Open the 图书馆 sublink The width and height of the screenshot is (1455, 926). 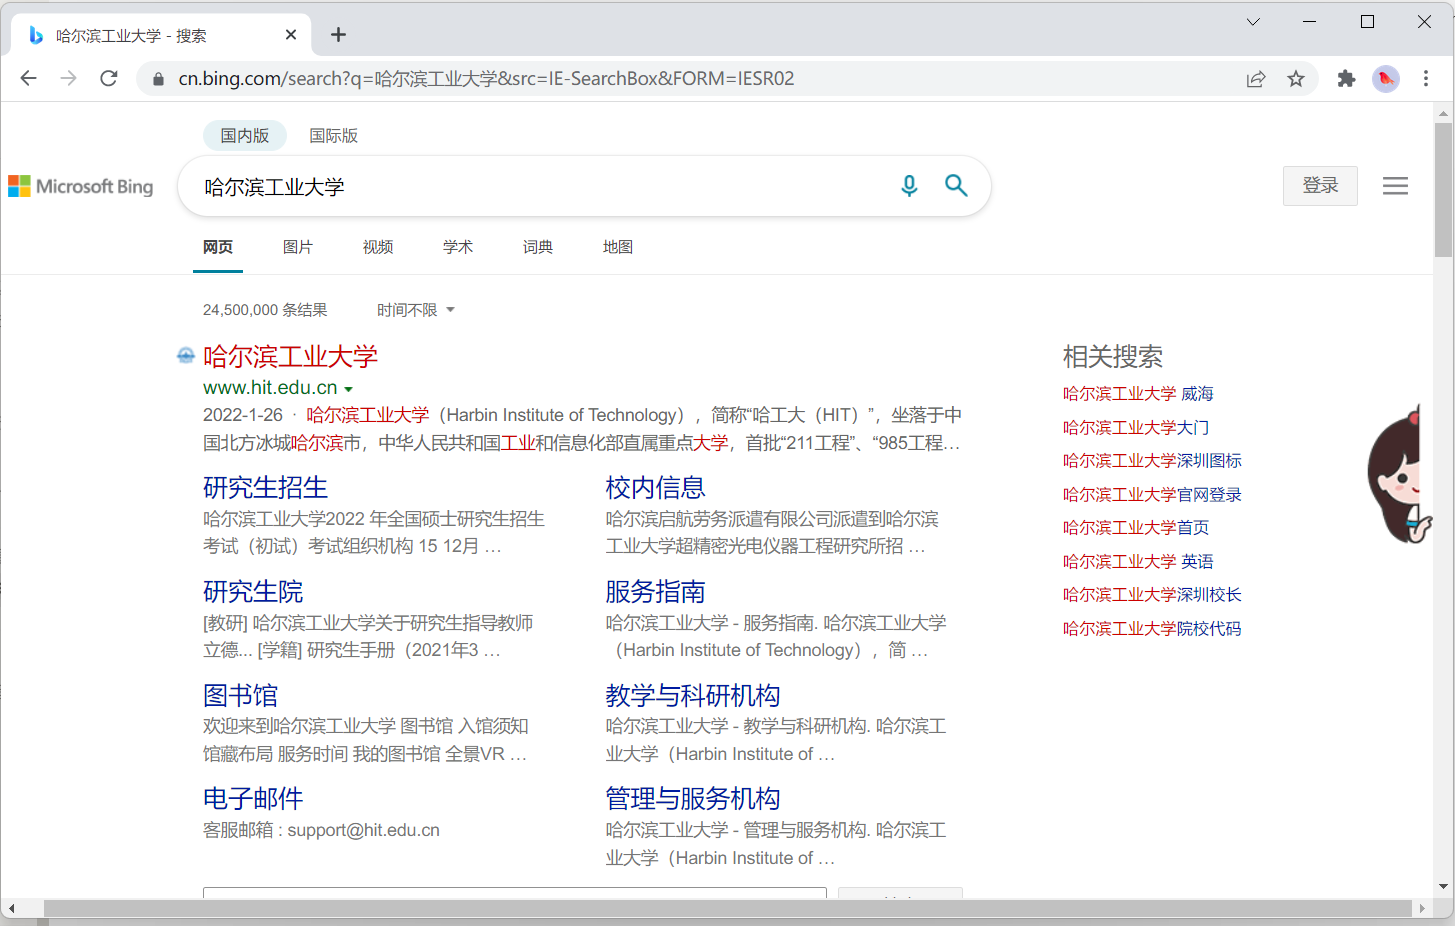point(240,696)
